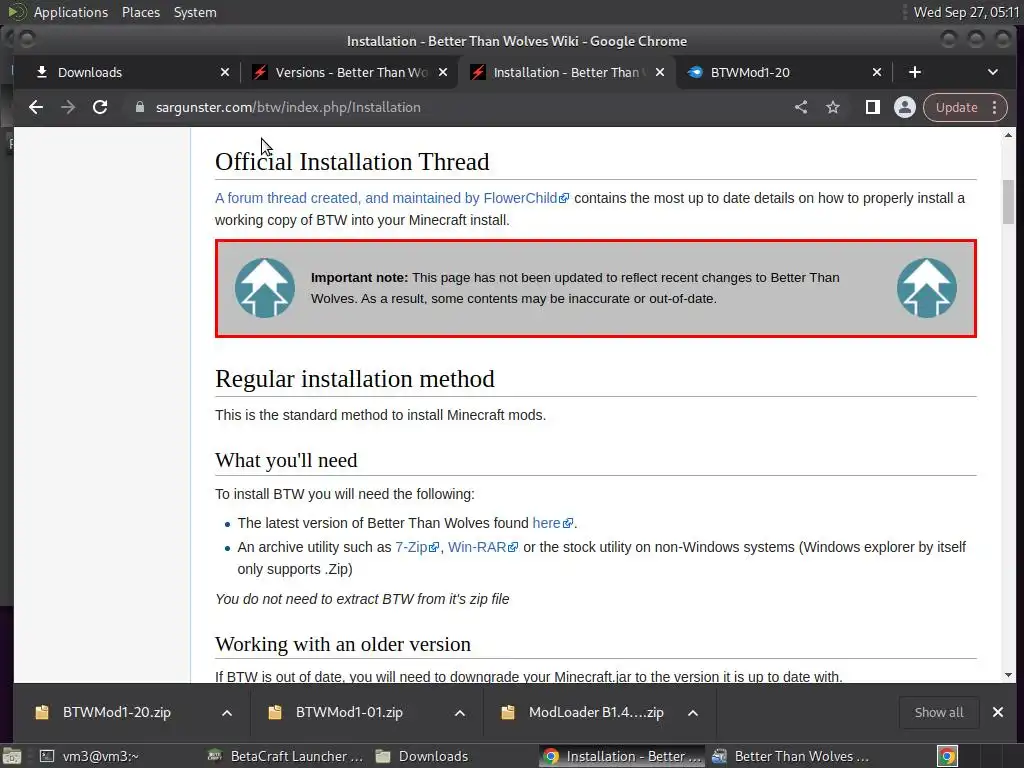Image resolution: width=1024 pixels, height=768 pixels.
Task: Click the address bar URL
Action: 288,107
